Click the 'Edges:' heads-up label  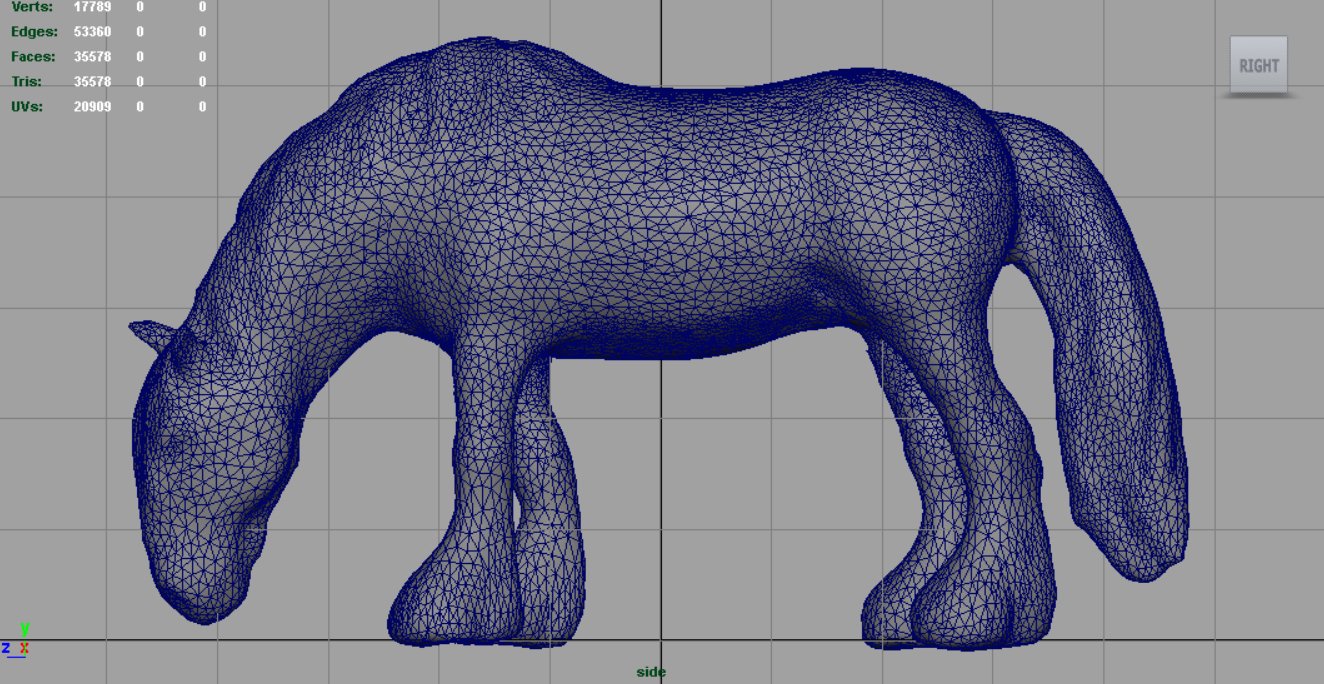(x=34, y=32)
